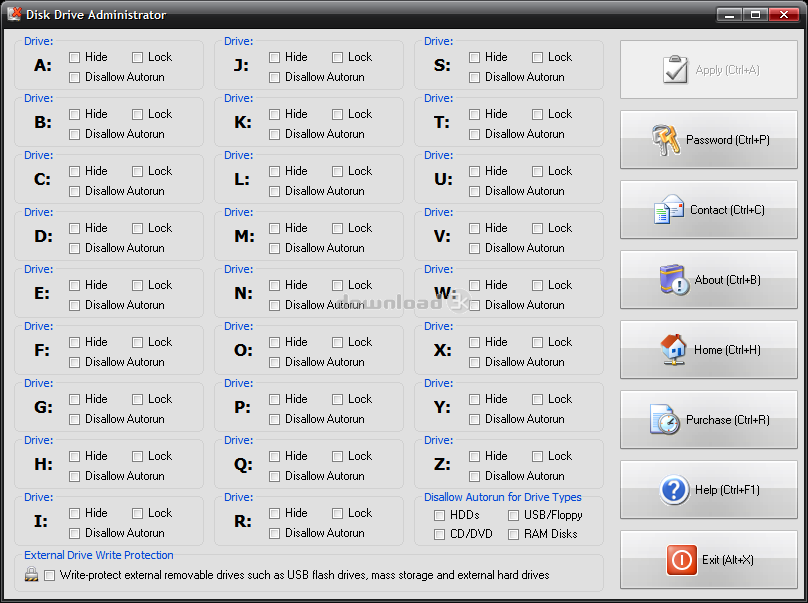The height and width of the screenshot is (603, 808).
Task: Click Disallow Autorun for Drive Types heading
Action: (502, 497)
